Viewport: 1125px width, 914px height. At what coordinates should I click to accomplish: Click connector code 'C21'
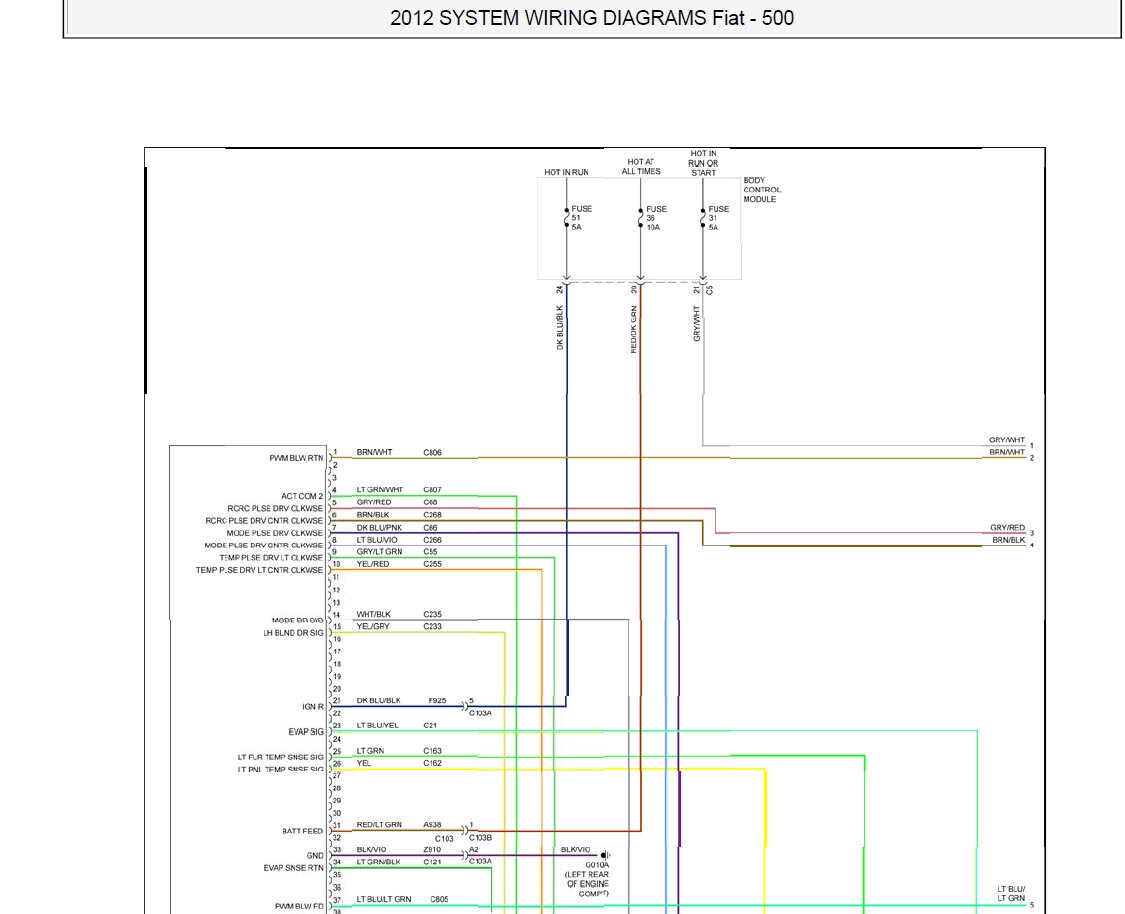coord(430,725)
